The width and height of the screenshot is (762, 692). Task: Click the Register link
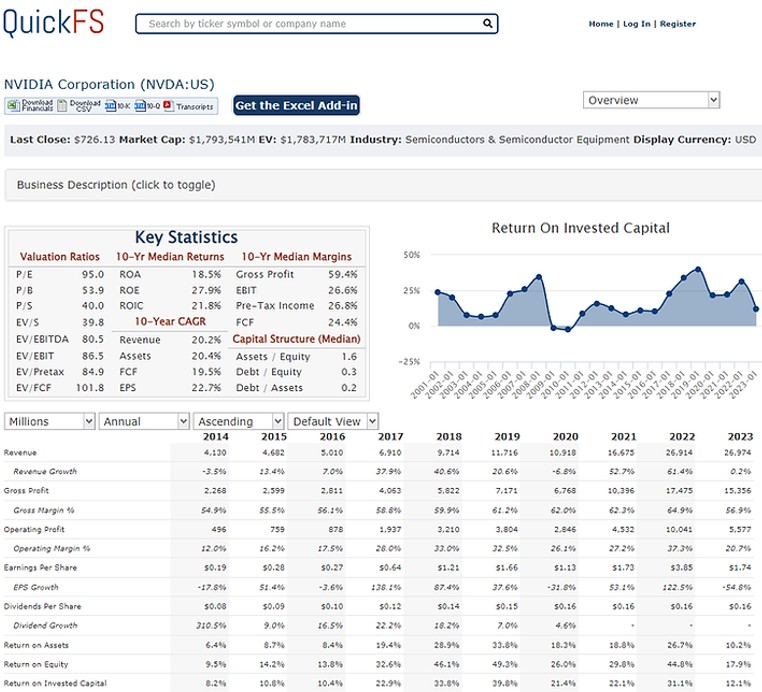point(677,24)
